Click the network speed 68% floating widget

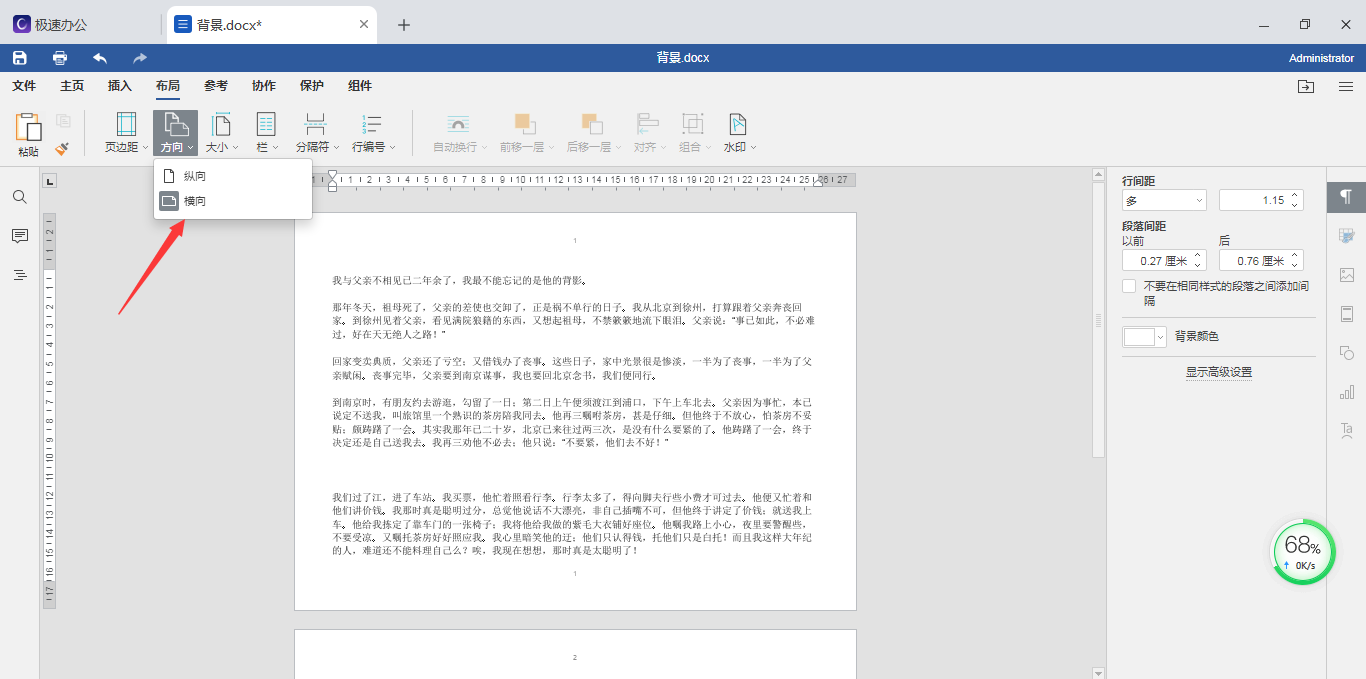1303,552
